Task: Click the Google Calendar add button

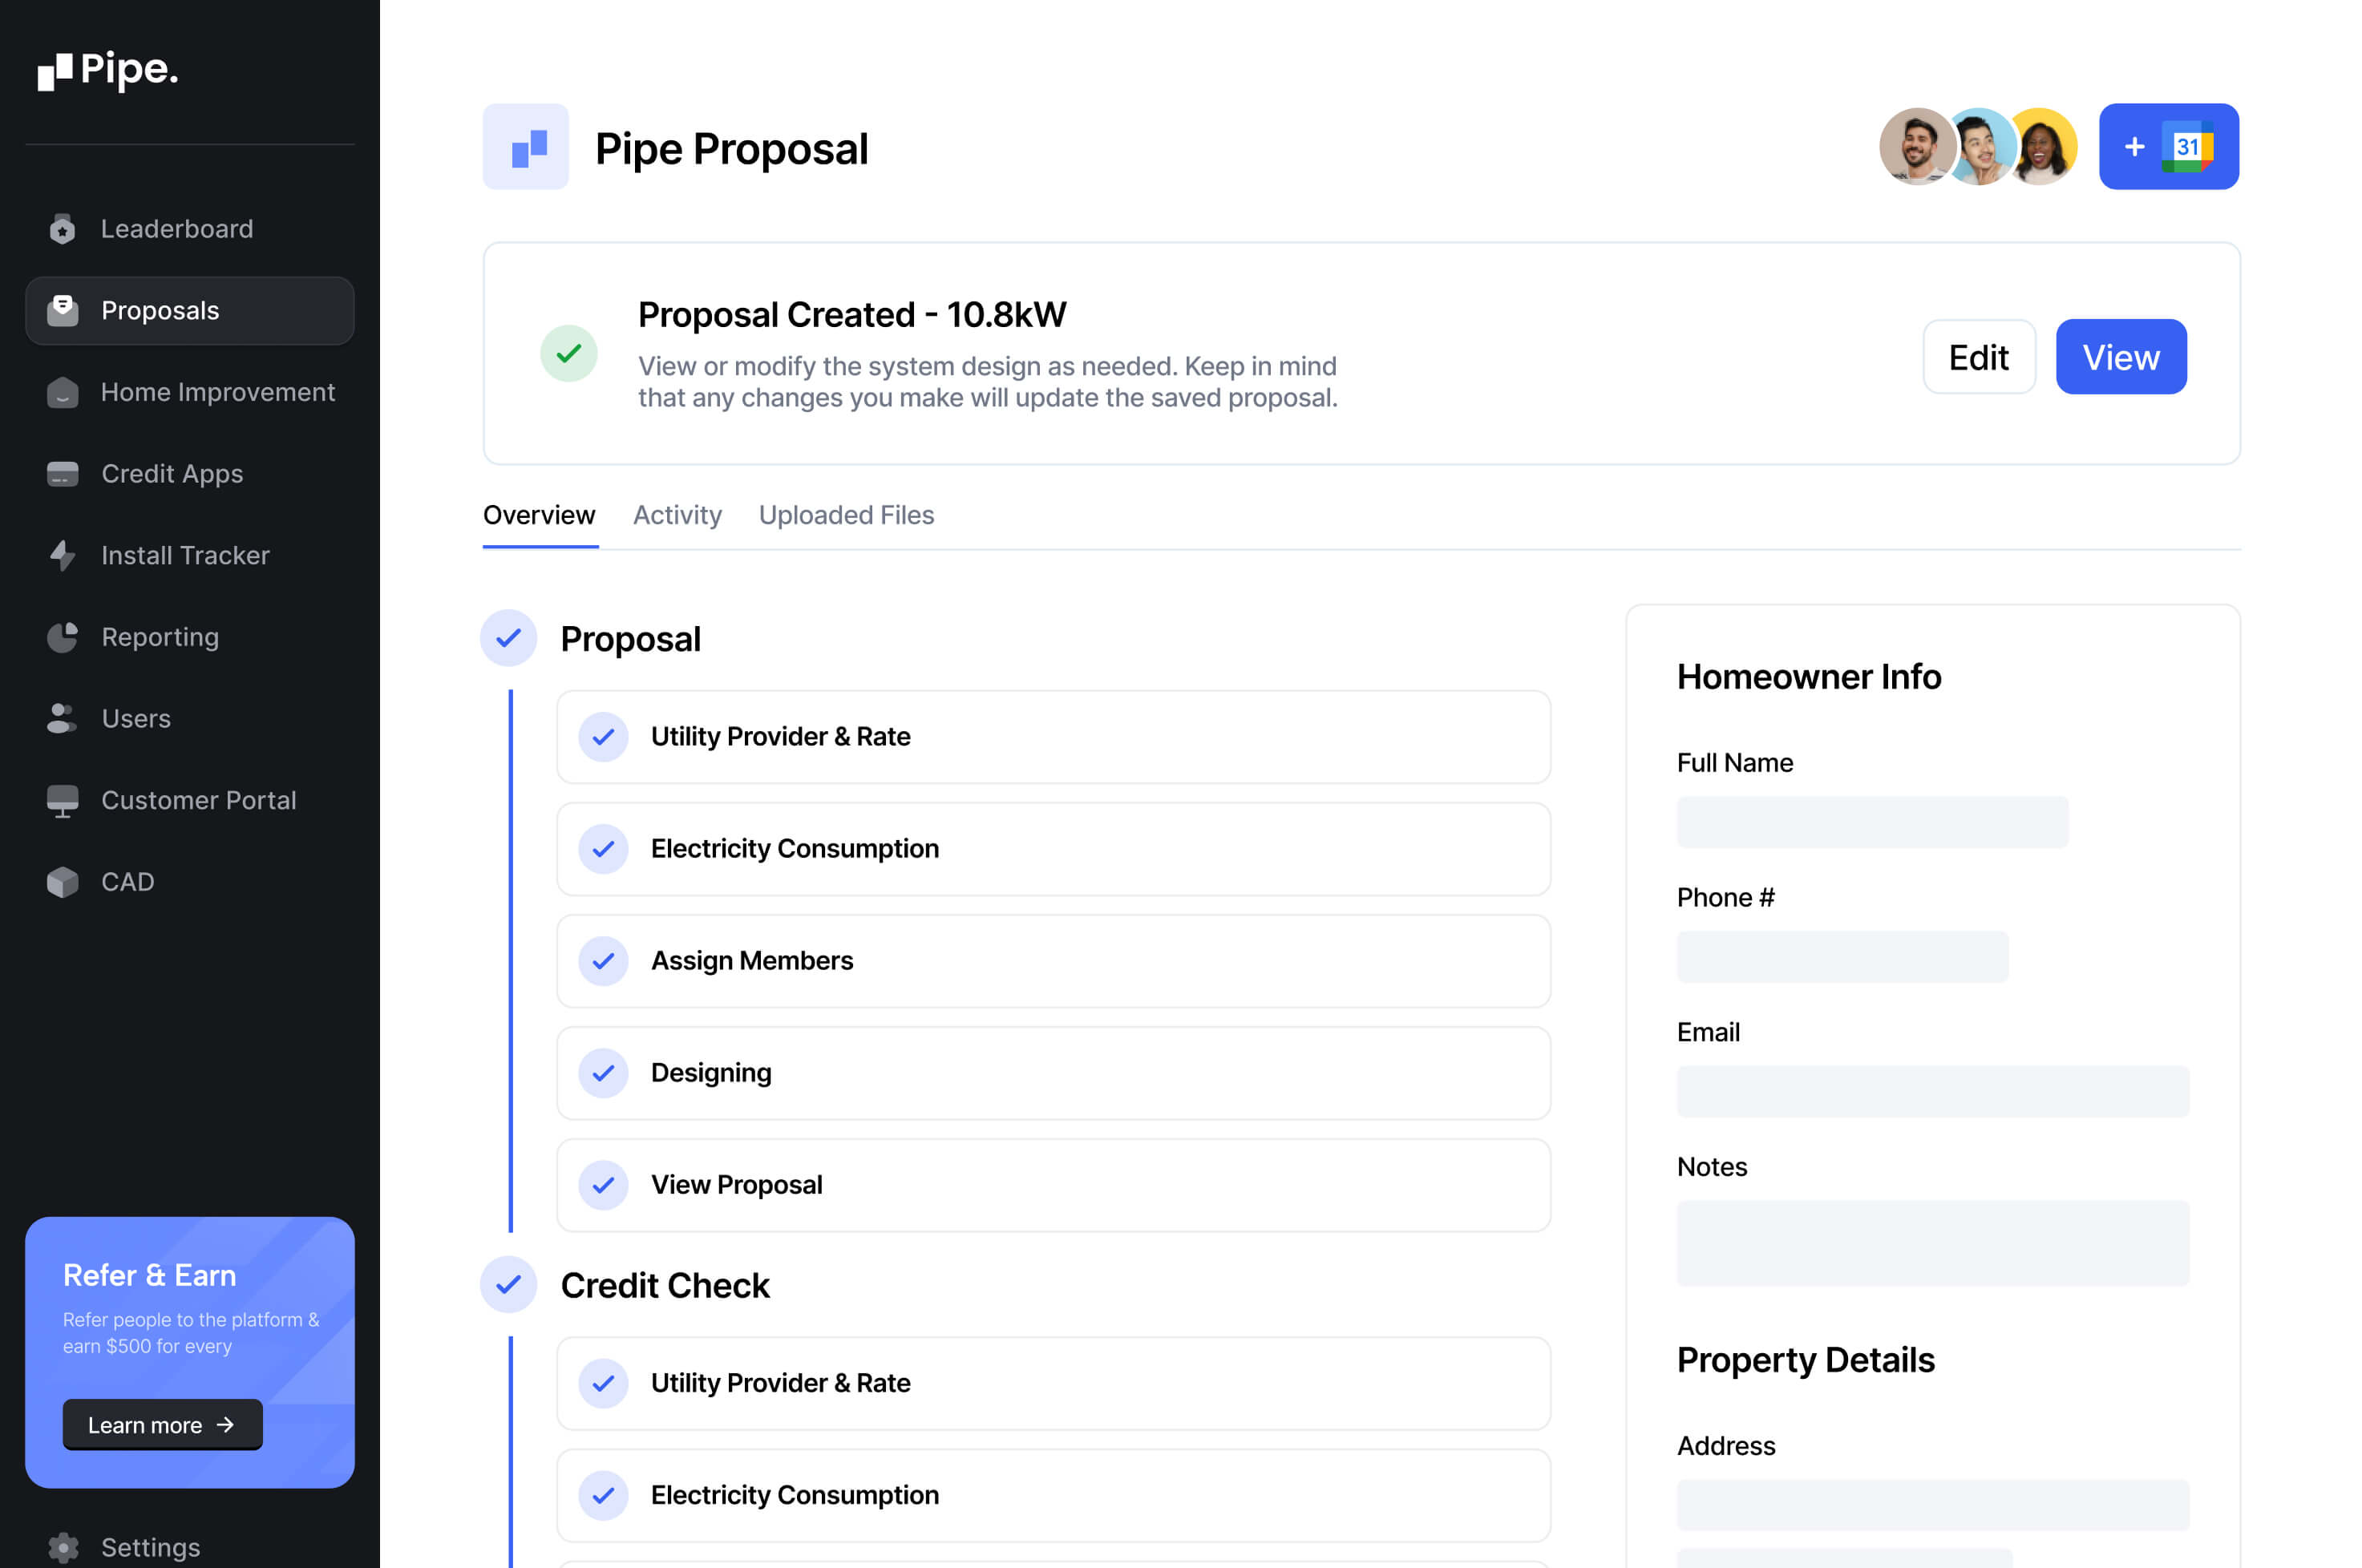Action: click(x=2168, y=147)
